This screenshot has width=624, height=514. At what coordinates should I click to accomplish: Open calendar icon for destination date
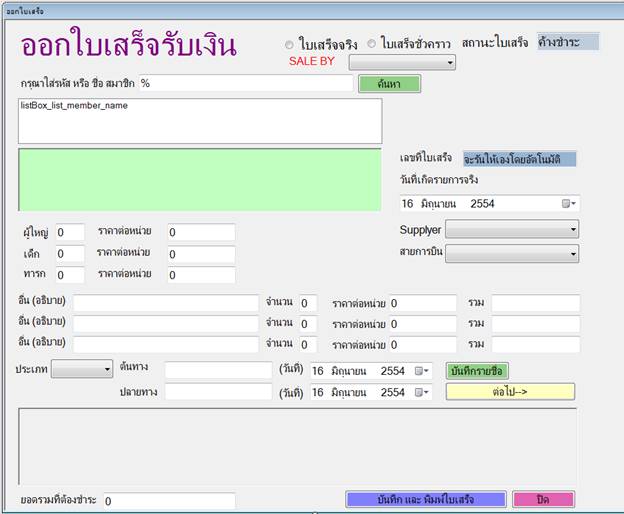pyautogui.click(x=423, y=393)
